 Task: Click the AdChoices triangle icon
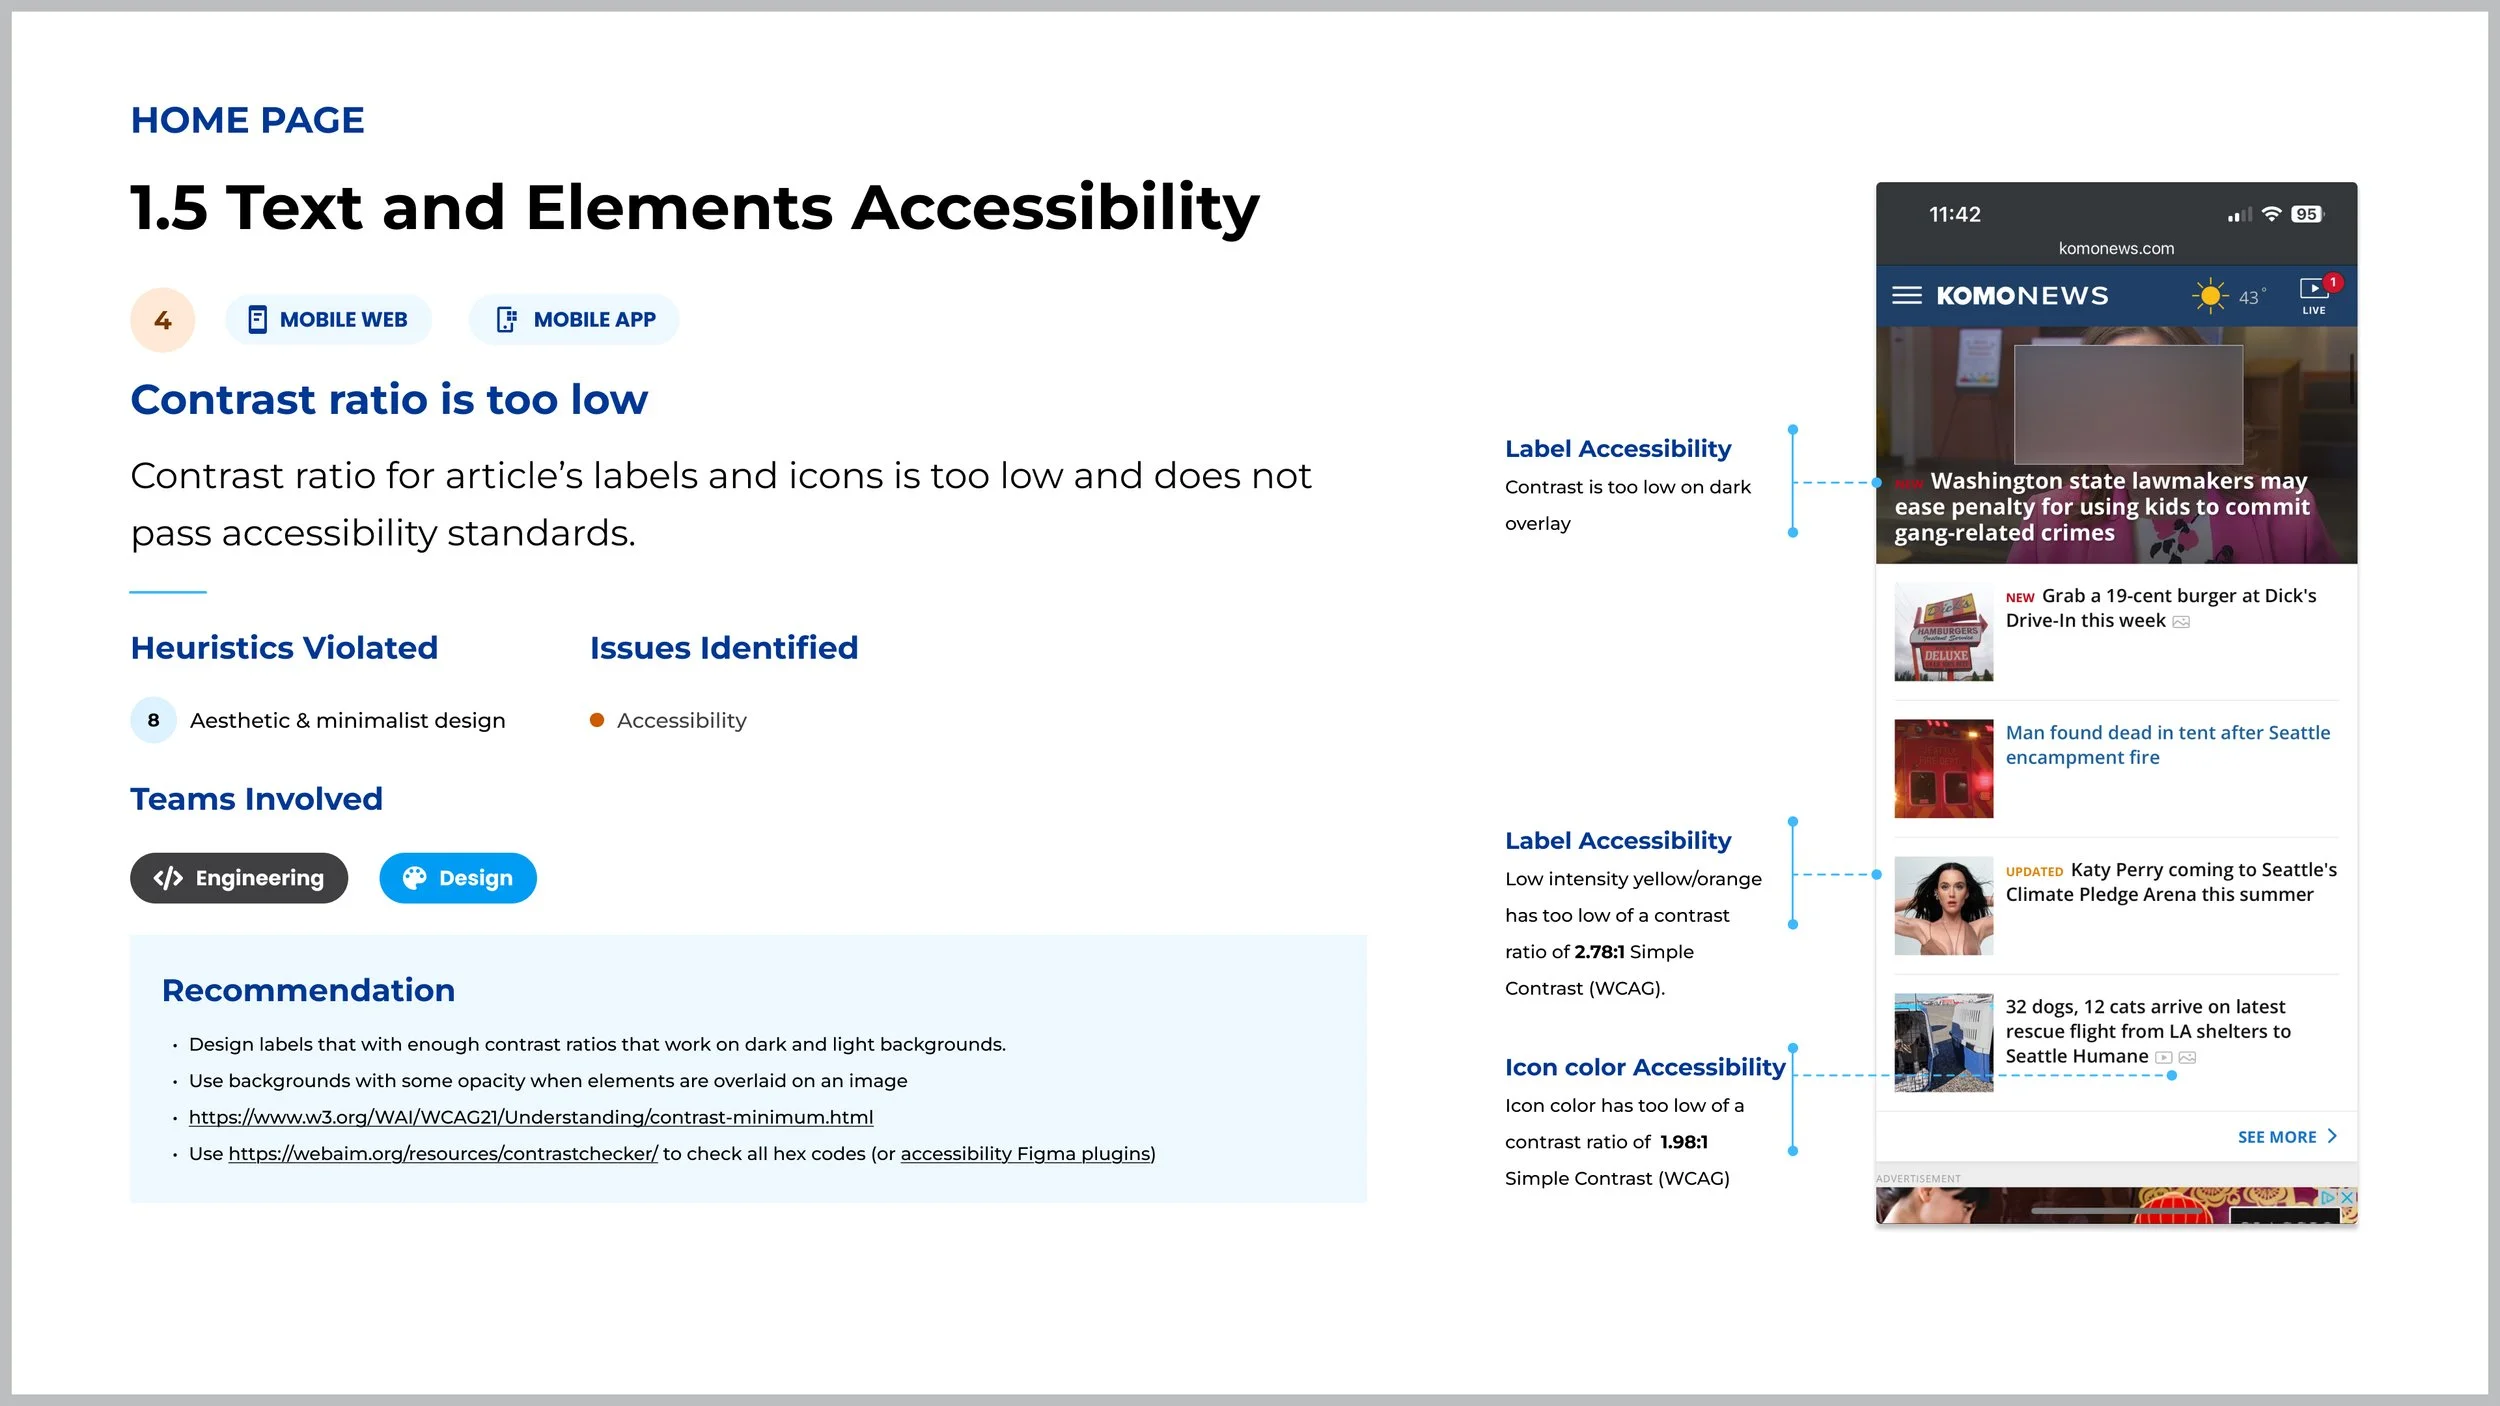[x=2329, y=1196]
